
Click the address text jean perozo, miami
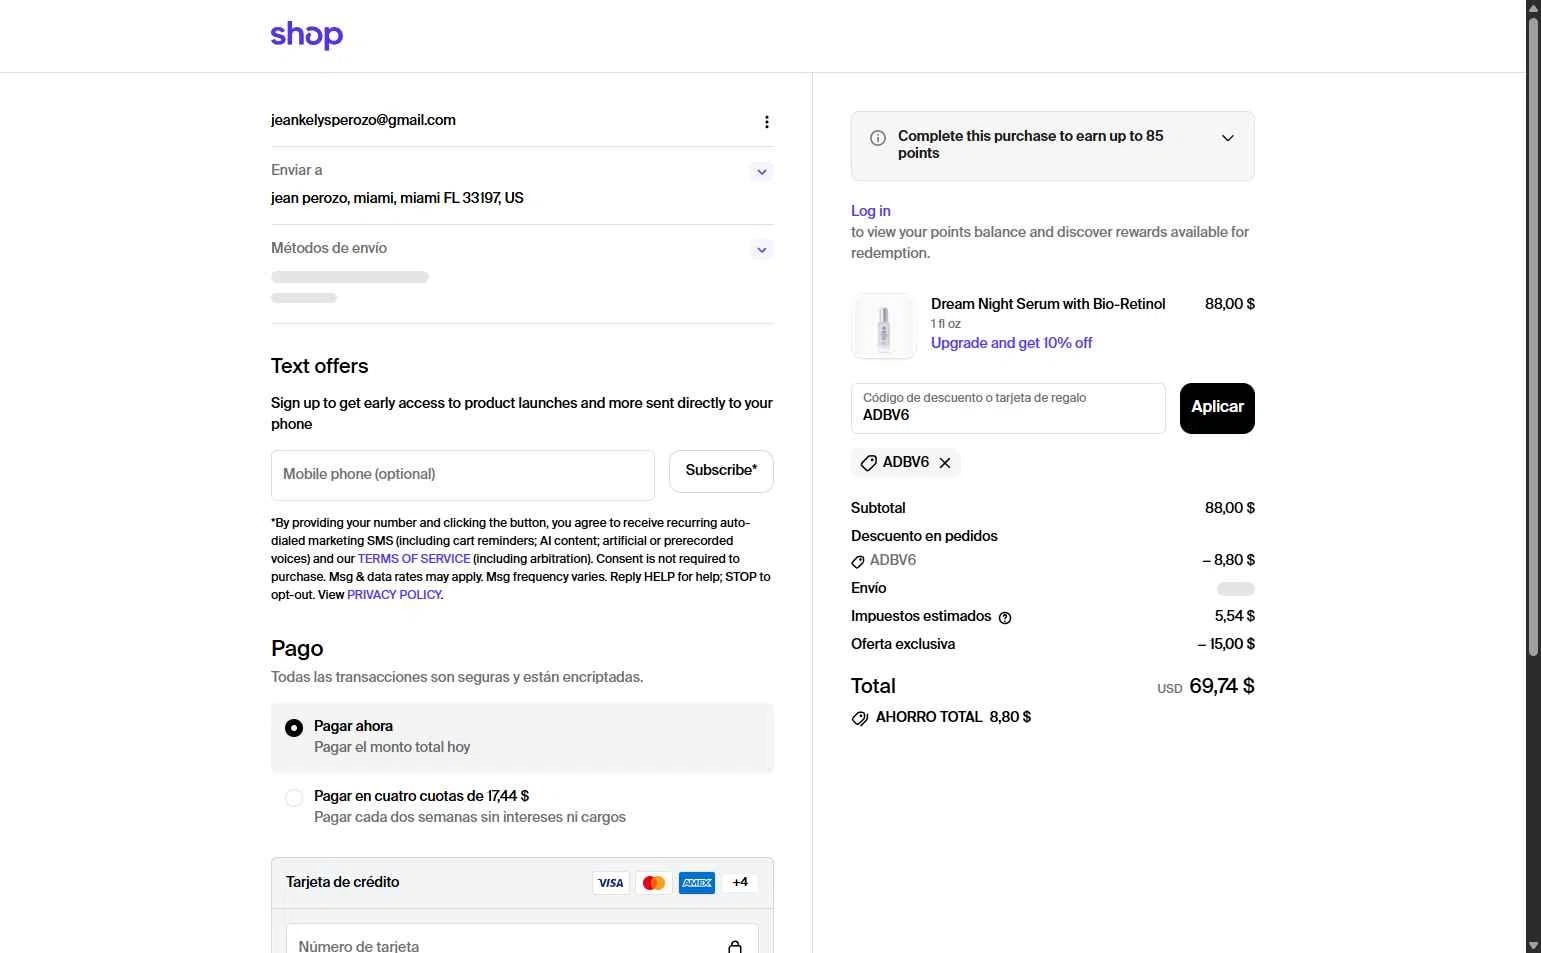click(x=397, y=198)
